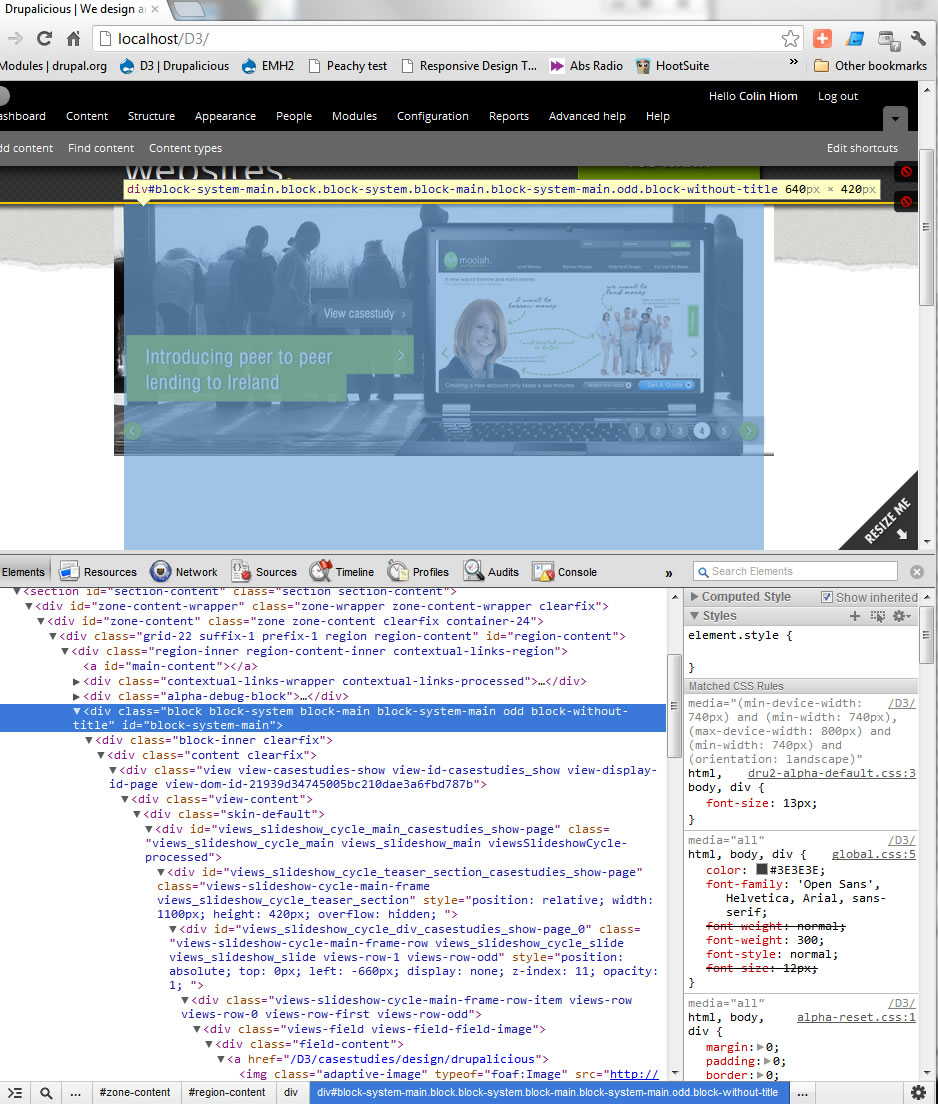Show hidden bookmarks chevron
This screenshot has height=1104, width=938.
(x=794, y=63)
